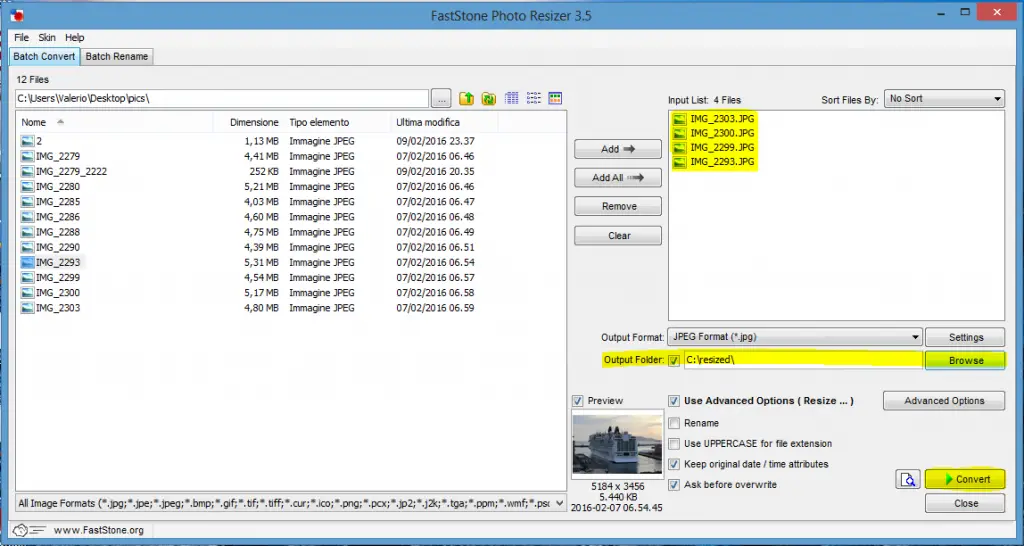Refresh the current folder icon
This screenshot has height=546, width=1024.
click(488, 99)
